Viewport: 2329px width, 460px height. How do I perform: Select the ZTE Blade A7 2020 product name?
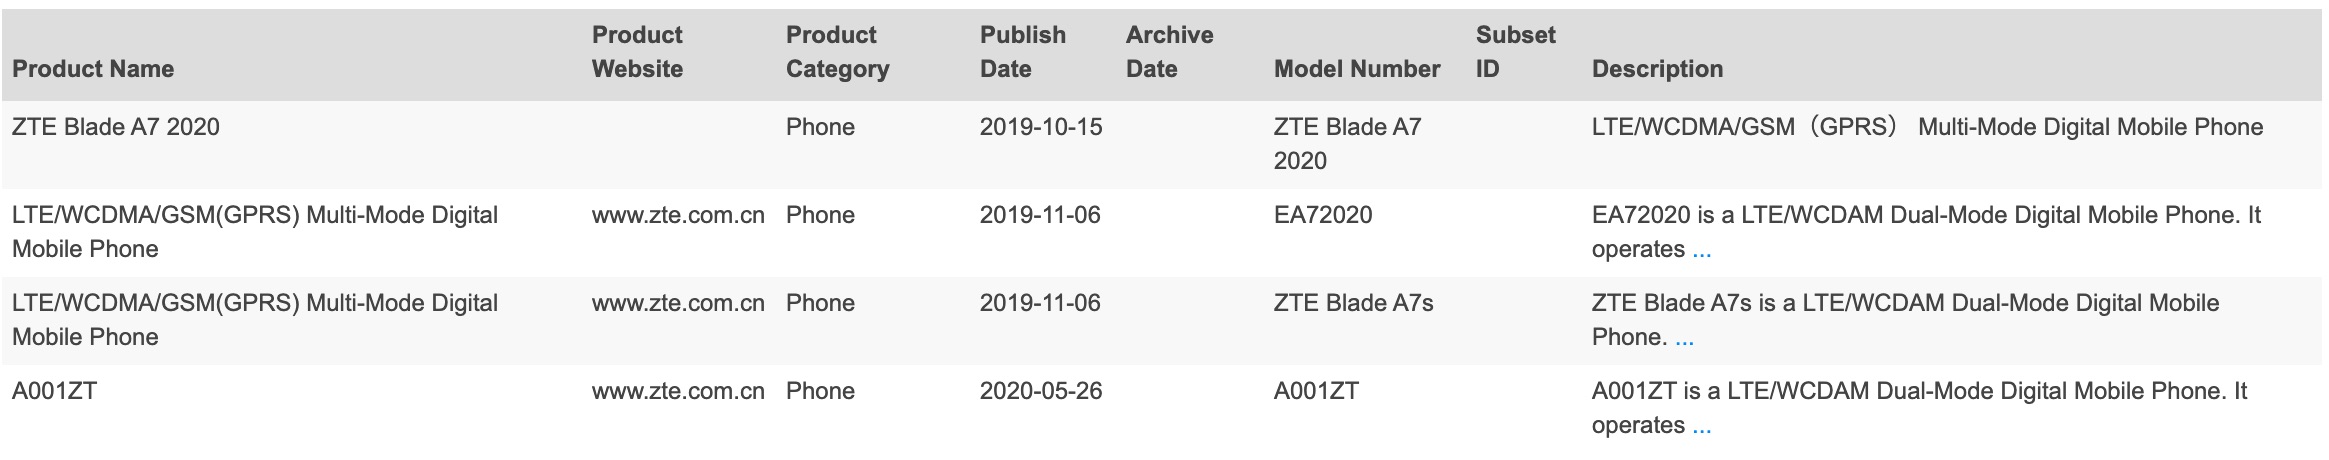coord(116,127)
